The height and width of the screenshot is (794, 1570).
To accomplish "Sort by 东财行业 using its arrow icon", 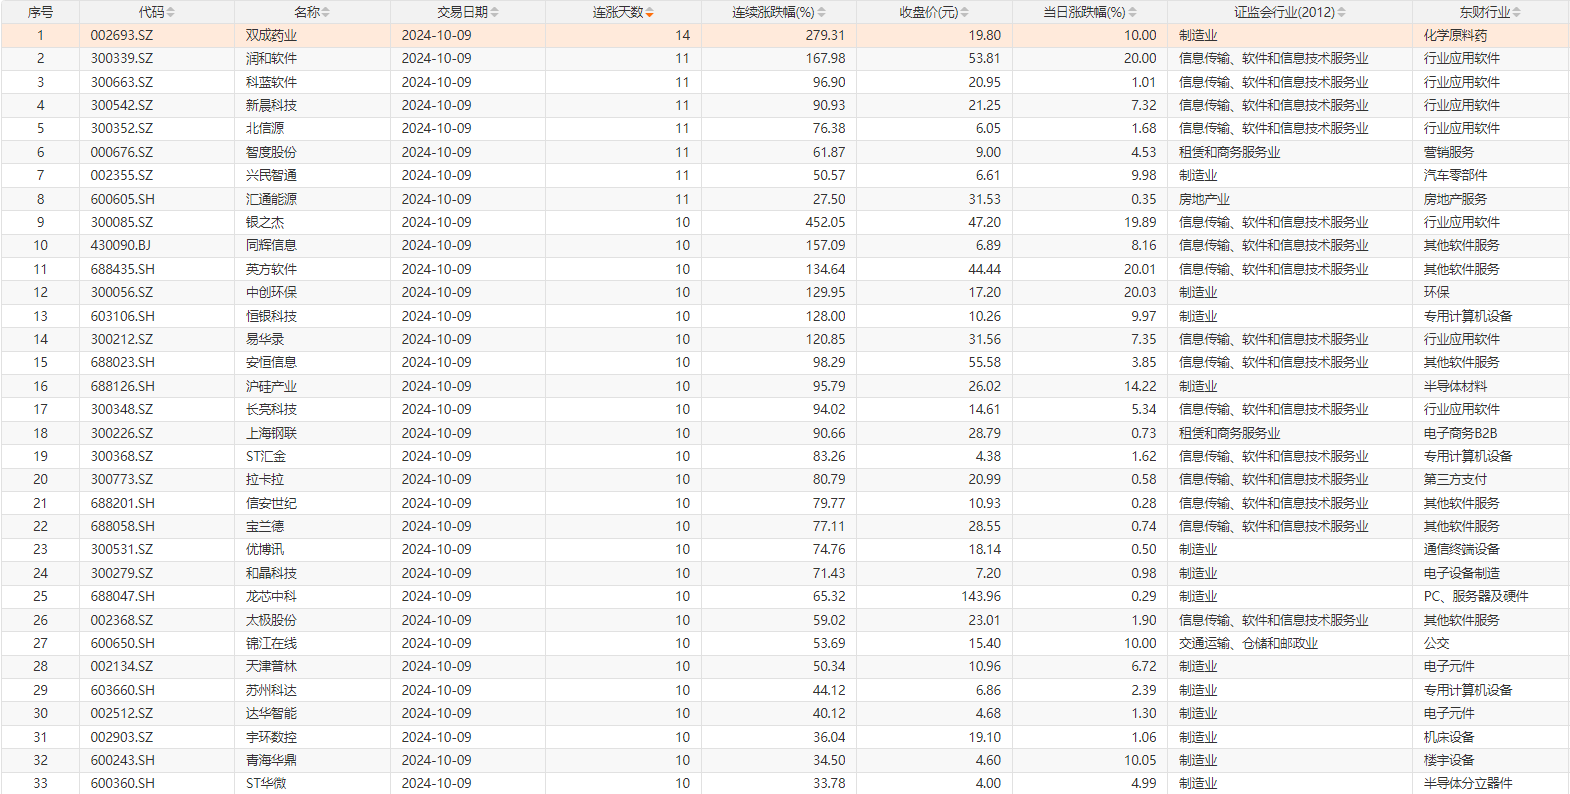I will coord(1517,12).
